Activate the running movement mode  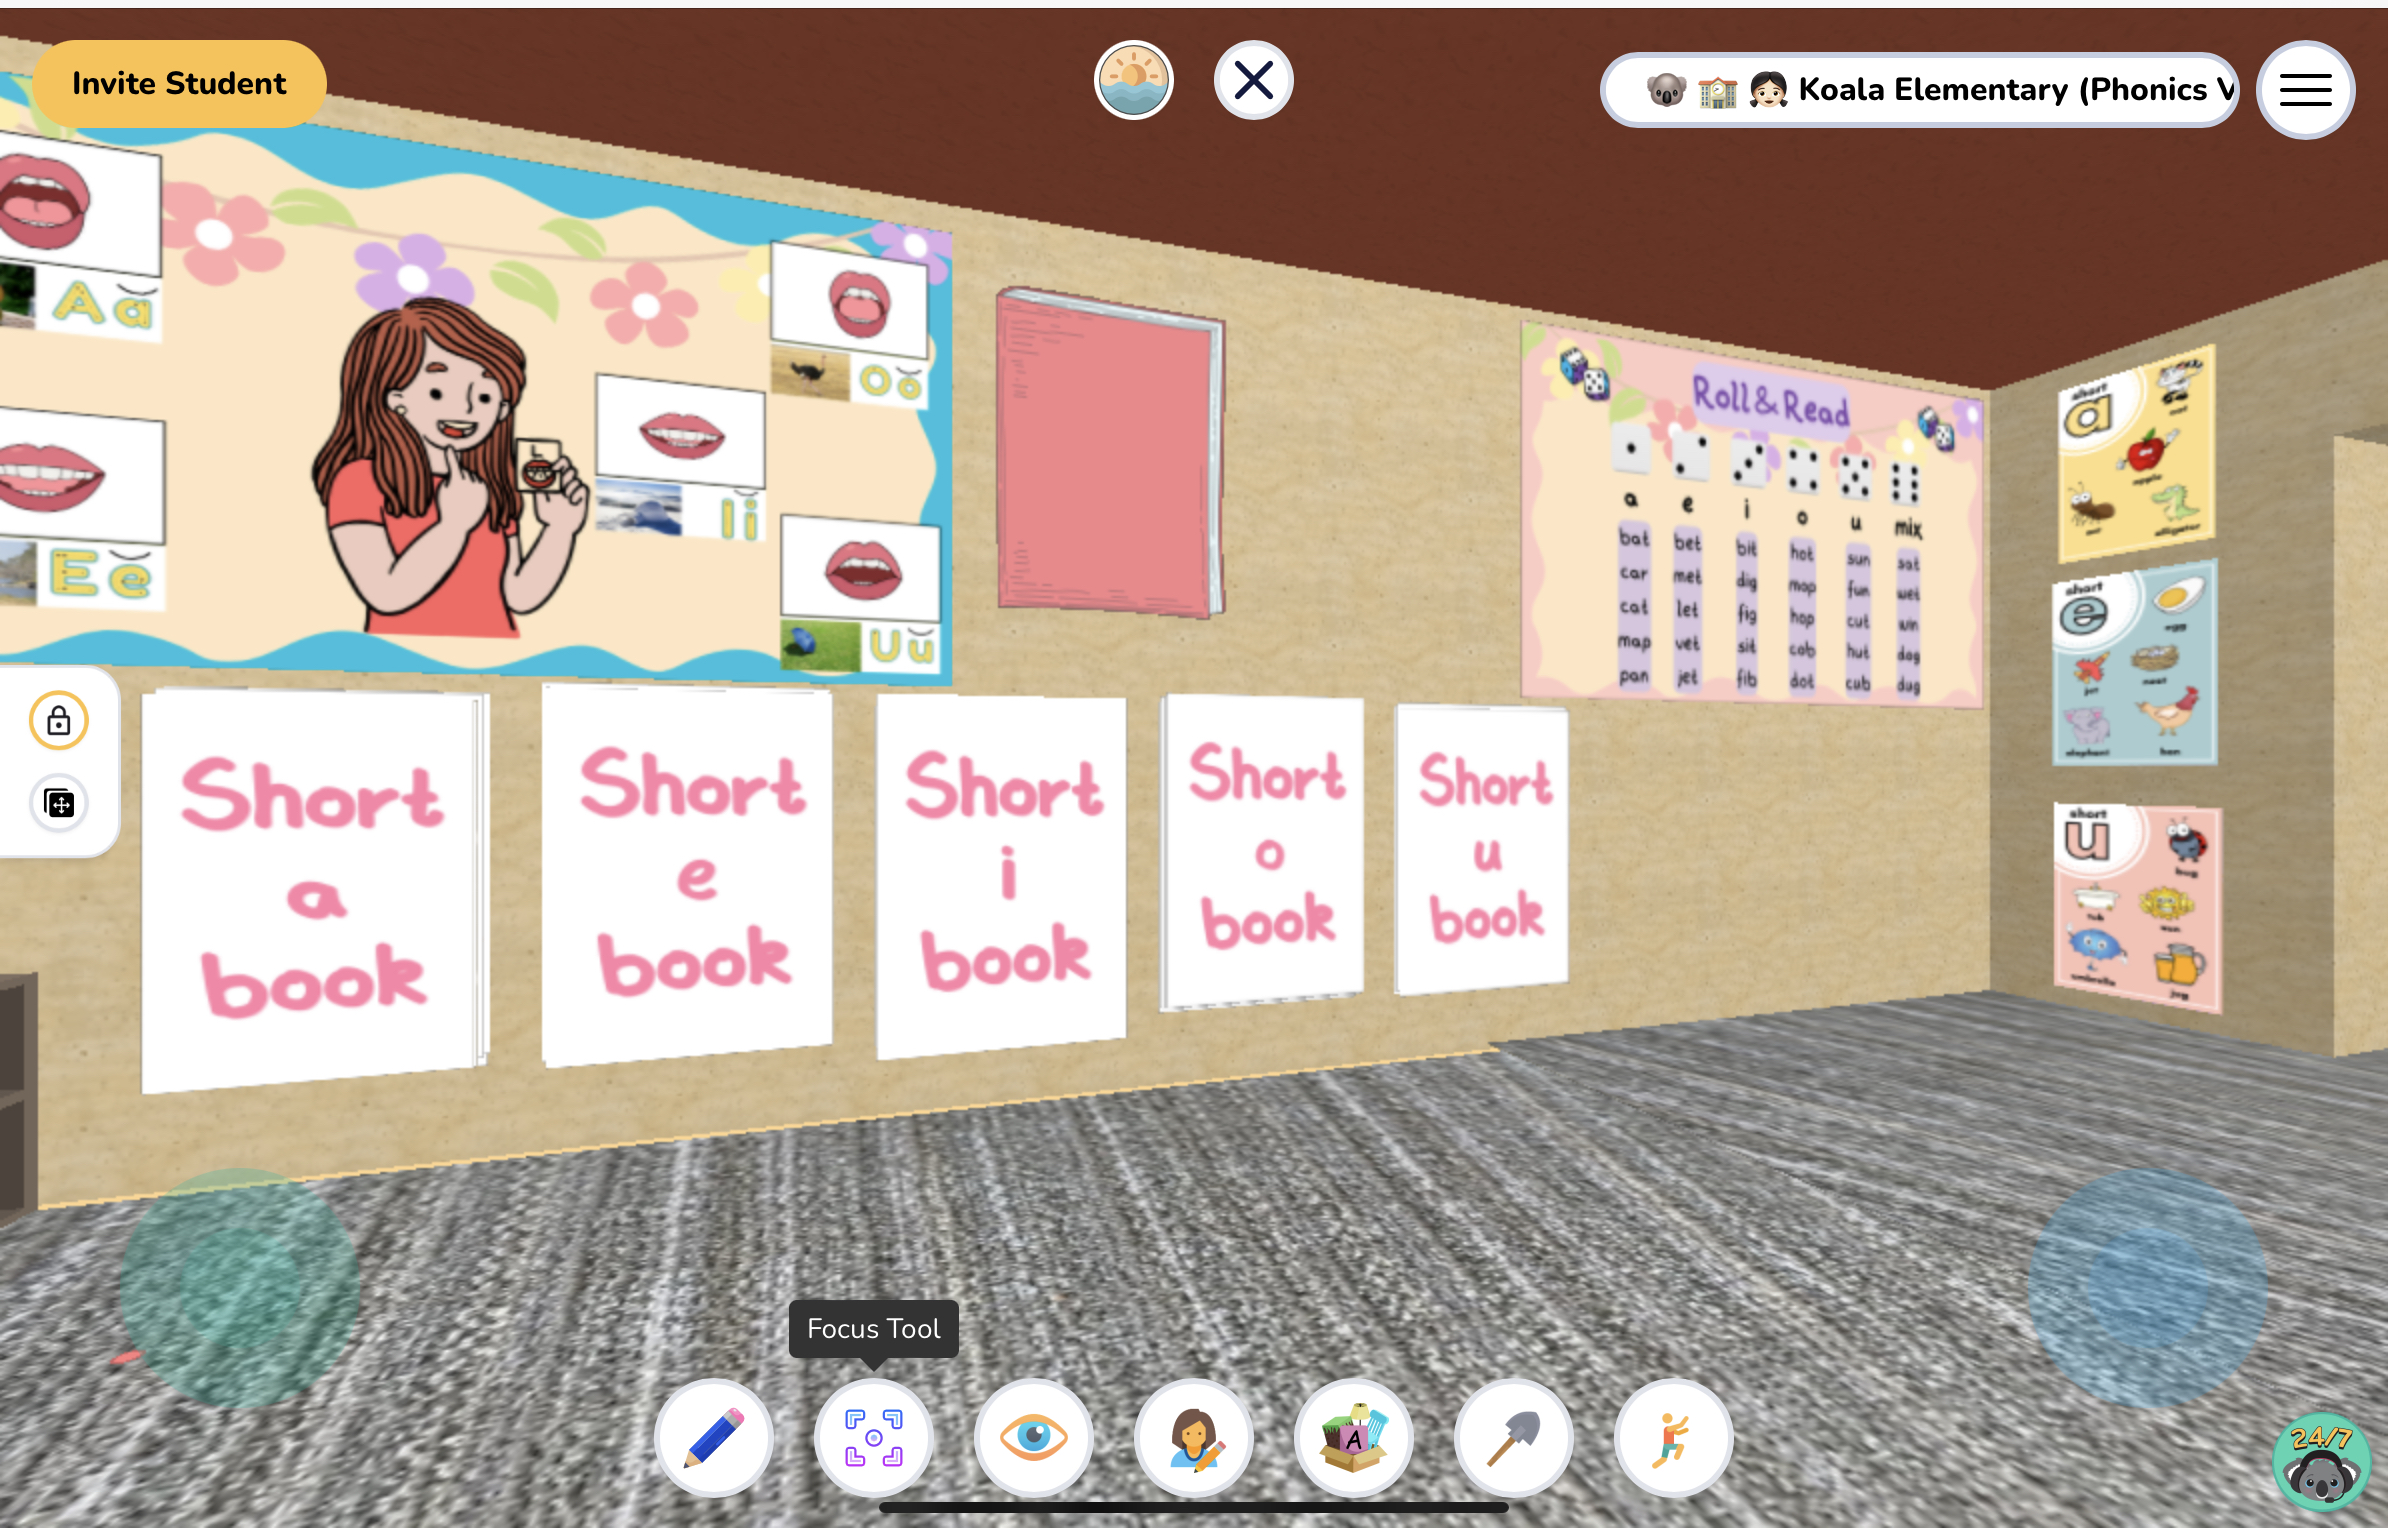tap(1674, 1437)
